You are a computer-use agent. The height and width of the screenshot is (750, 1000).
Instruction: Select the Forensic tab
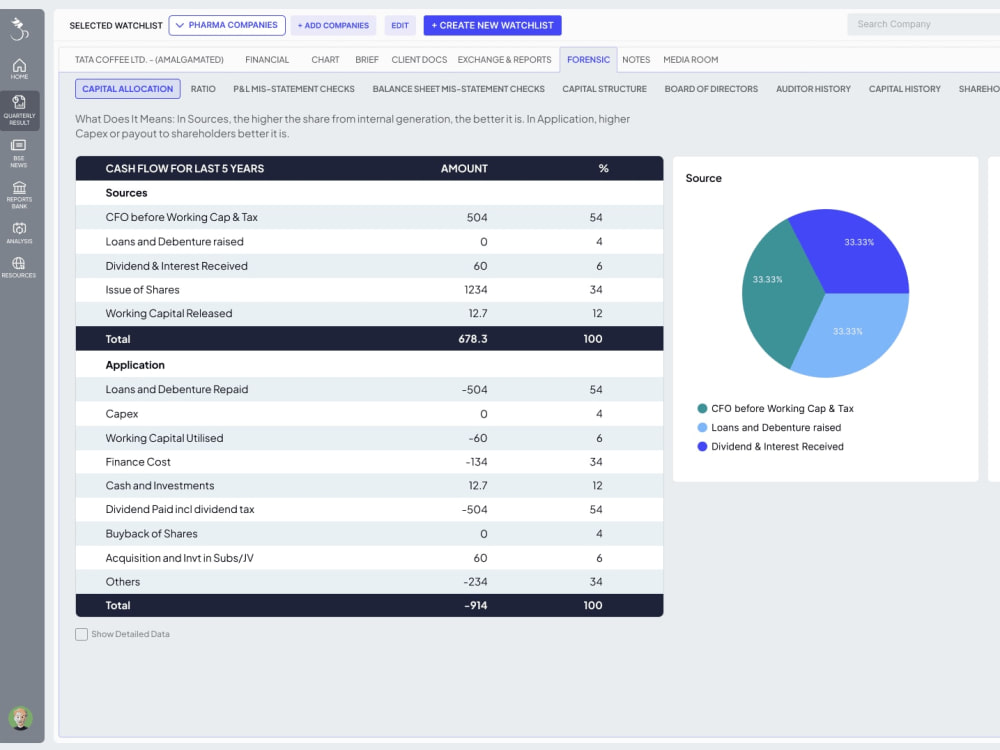(x=588, y=59)
